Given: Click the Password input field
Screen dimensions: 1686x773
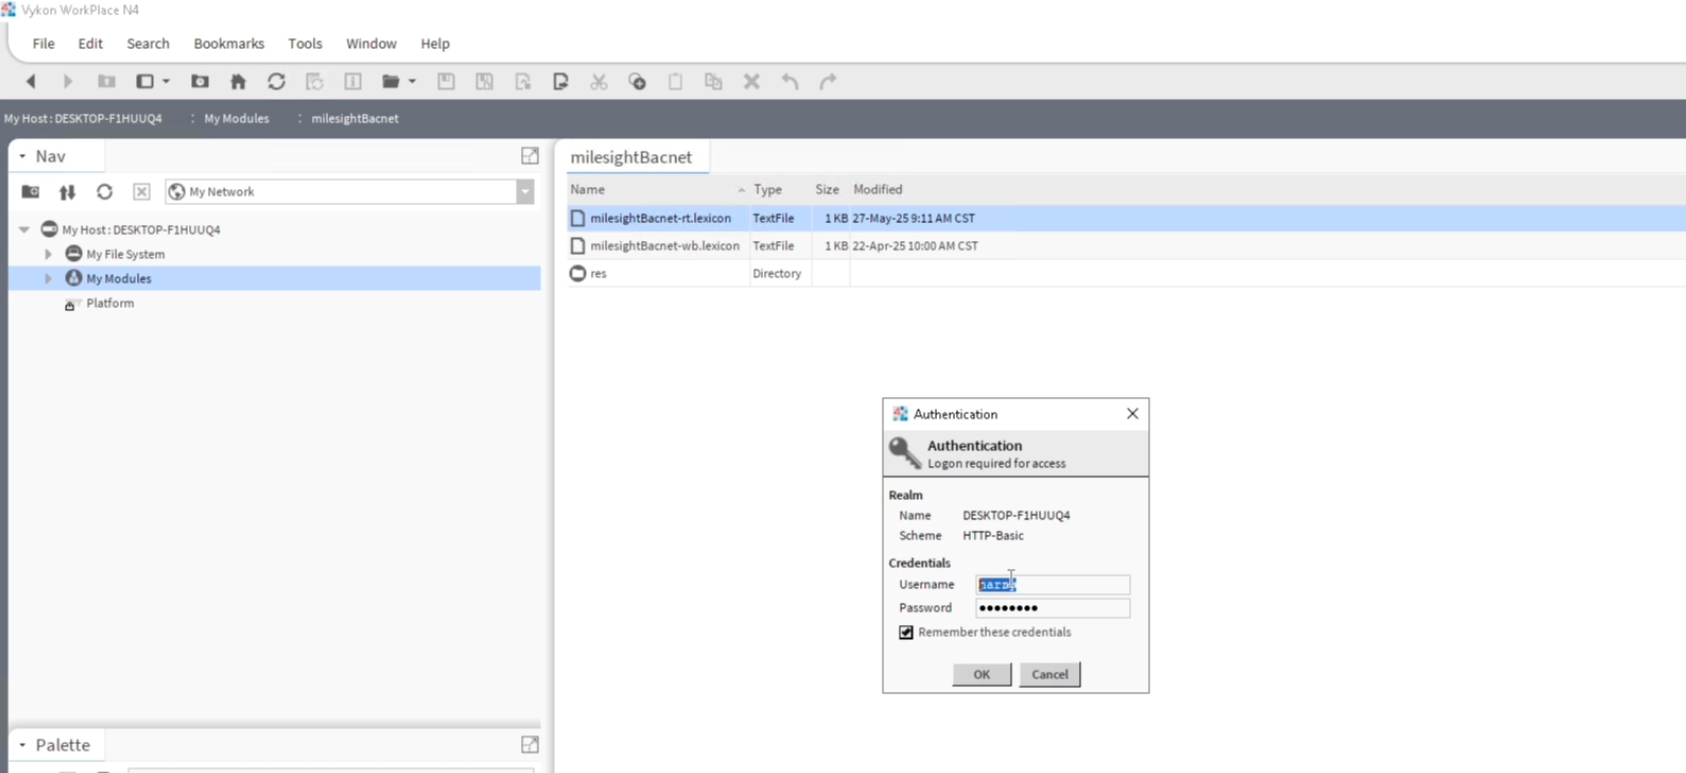Looking at the screenshot, I should [1053, 608].
